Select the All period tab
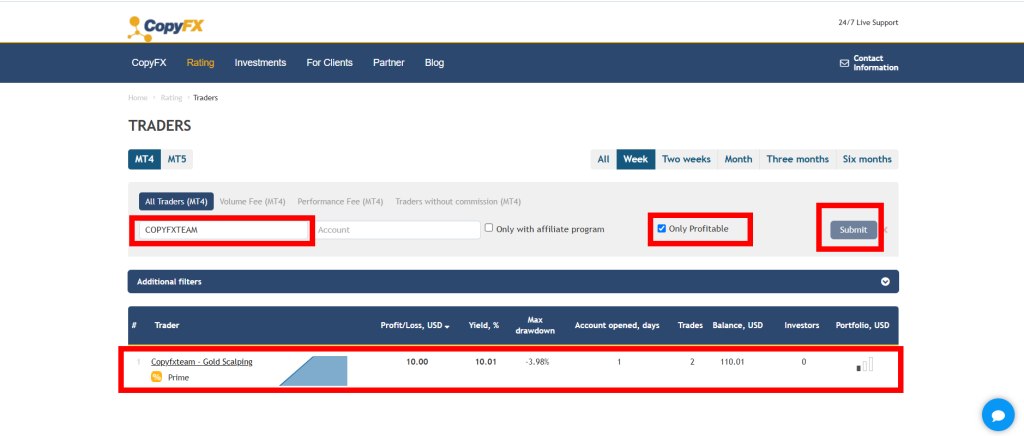The image size is (1024, 436). [603, 159]
